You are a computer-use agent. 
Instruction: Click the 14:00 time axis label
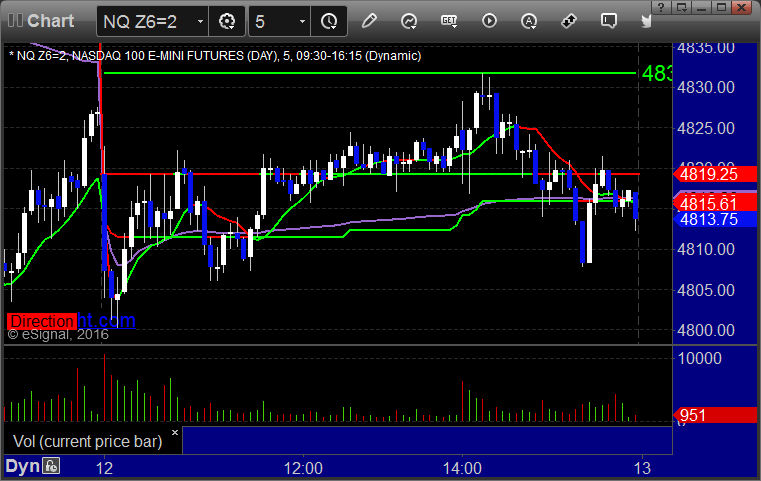(462, 468)
